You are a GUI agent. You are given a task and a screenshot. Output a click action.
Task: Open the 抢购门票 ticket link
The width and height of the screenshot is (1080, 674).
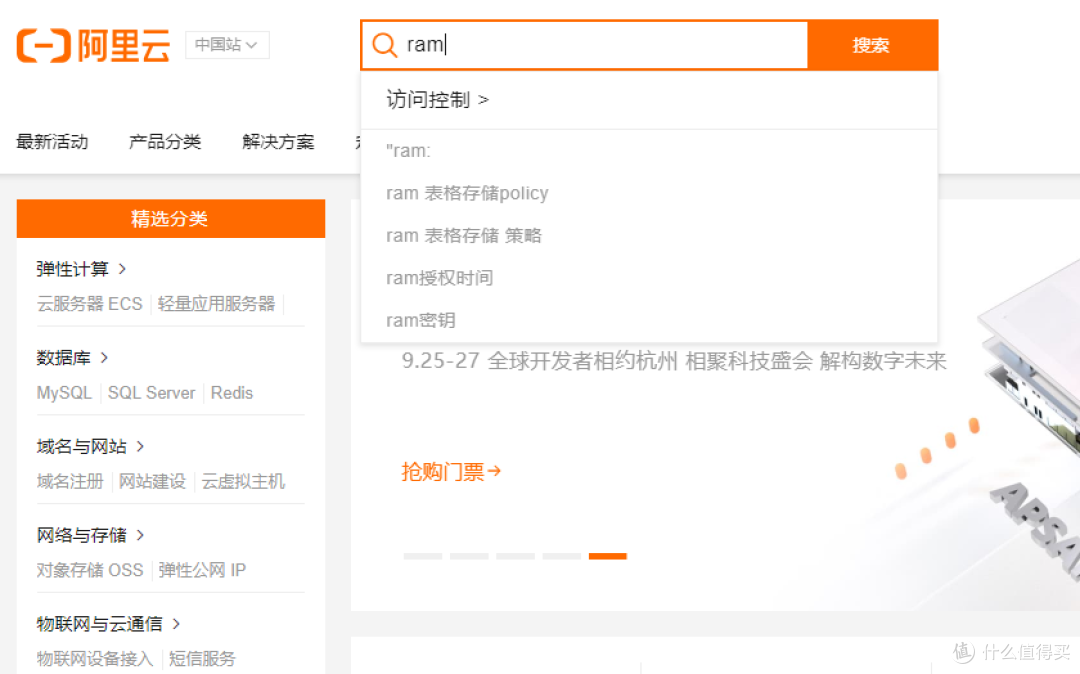pos(451,471)
